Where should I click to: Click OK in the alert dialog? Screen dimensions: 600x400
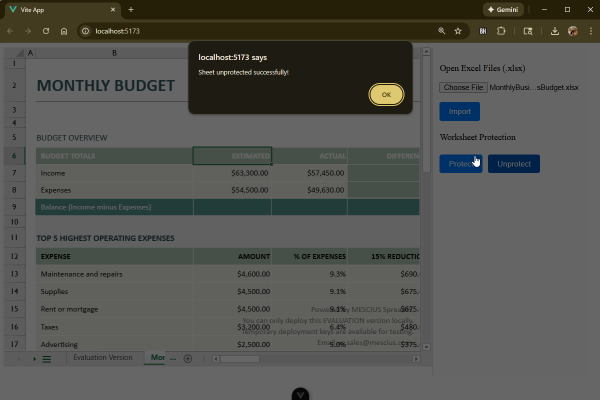386,94
